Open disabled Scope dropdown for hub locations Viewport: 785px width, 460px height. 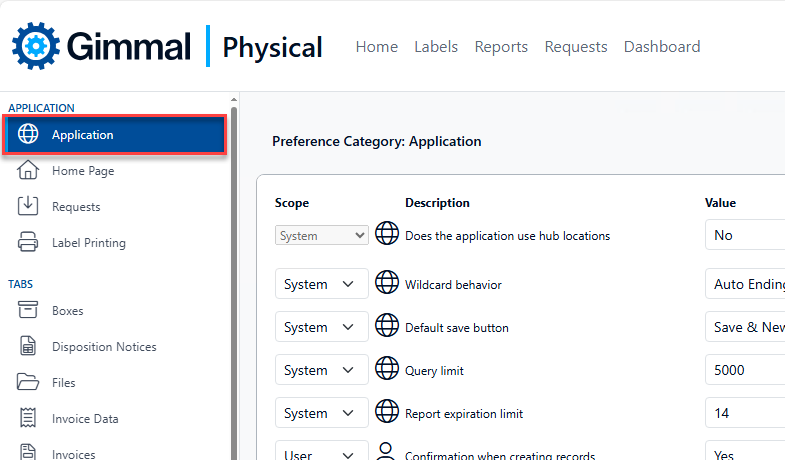[x=321, y=235]
